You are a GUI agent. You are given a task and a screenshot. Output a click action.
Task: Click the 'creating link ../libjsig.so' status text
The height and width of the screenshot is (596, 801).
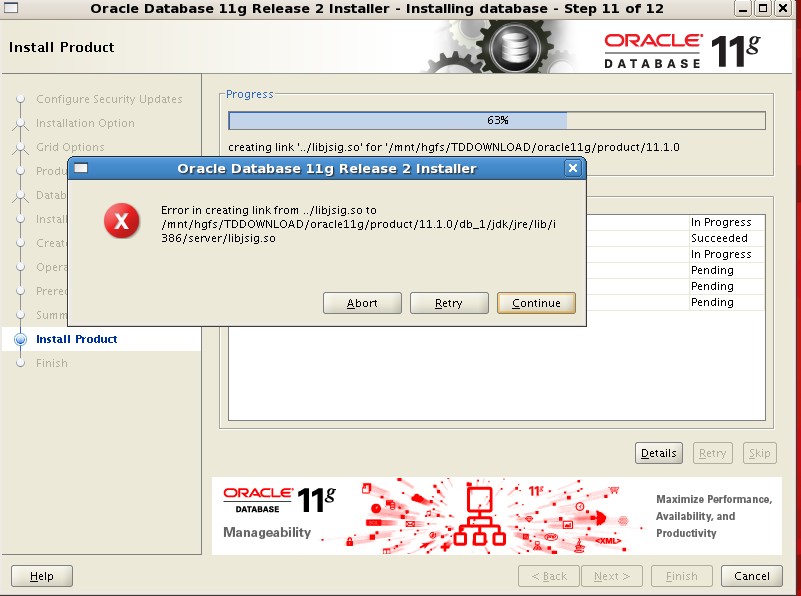pyautogui.click(x=454, y=147)
